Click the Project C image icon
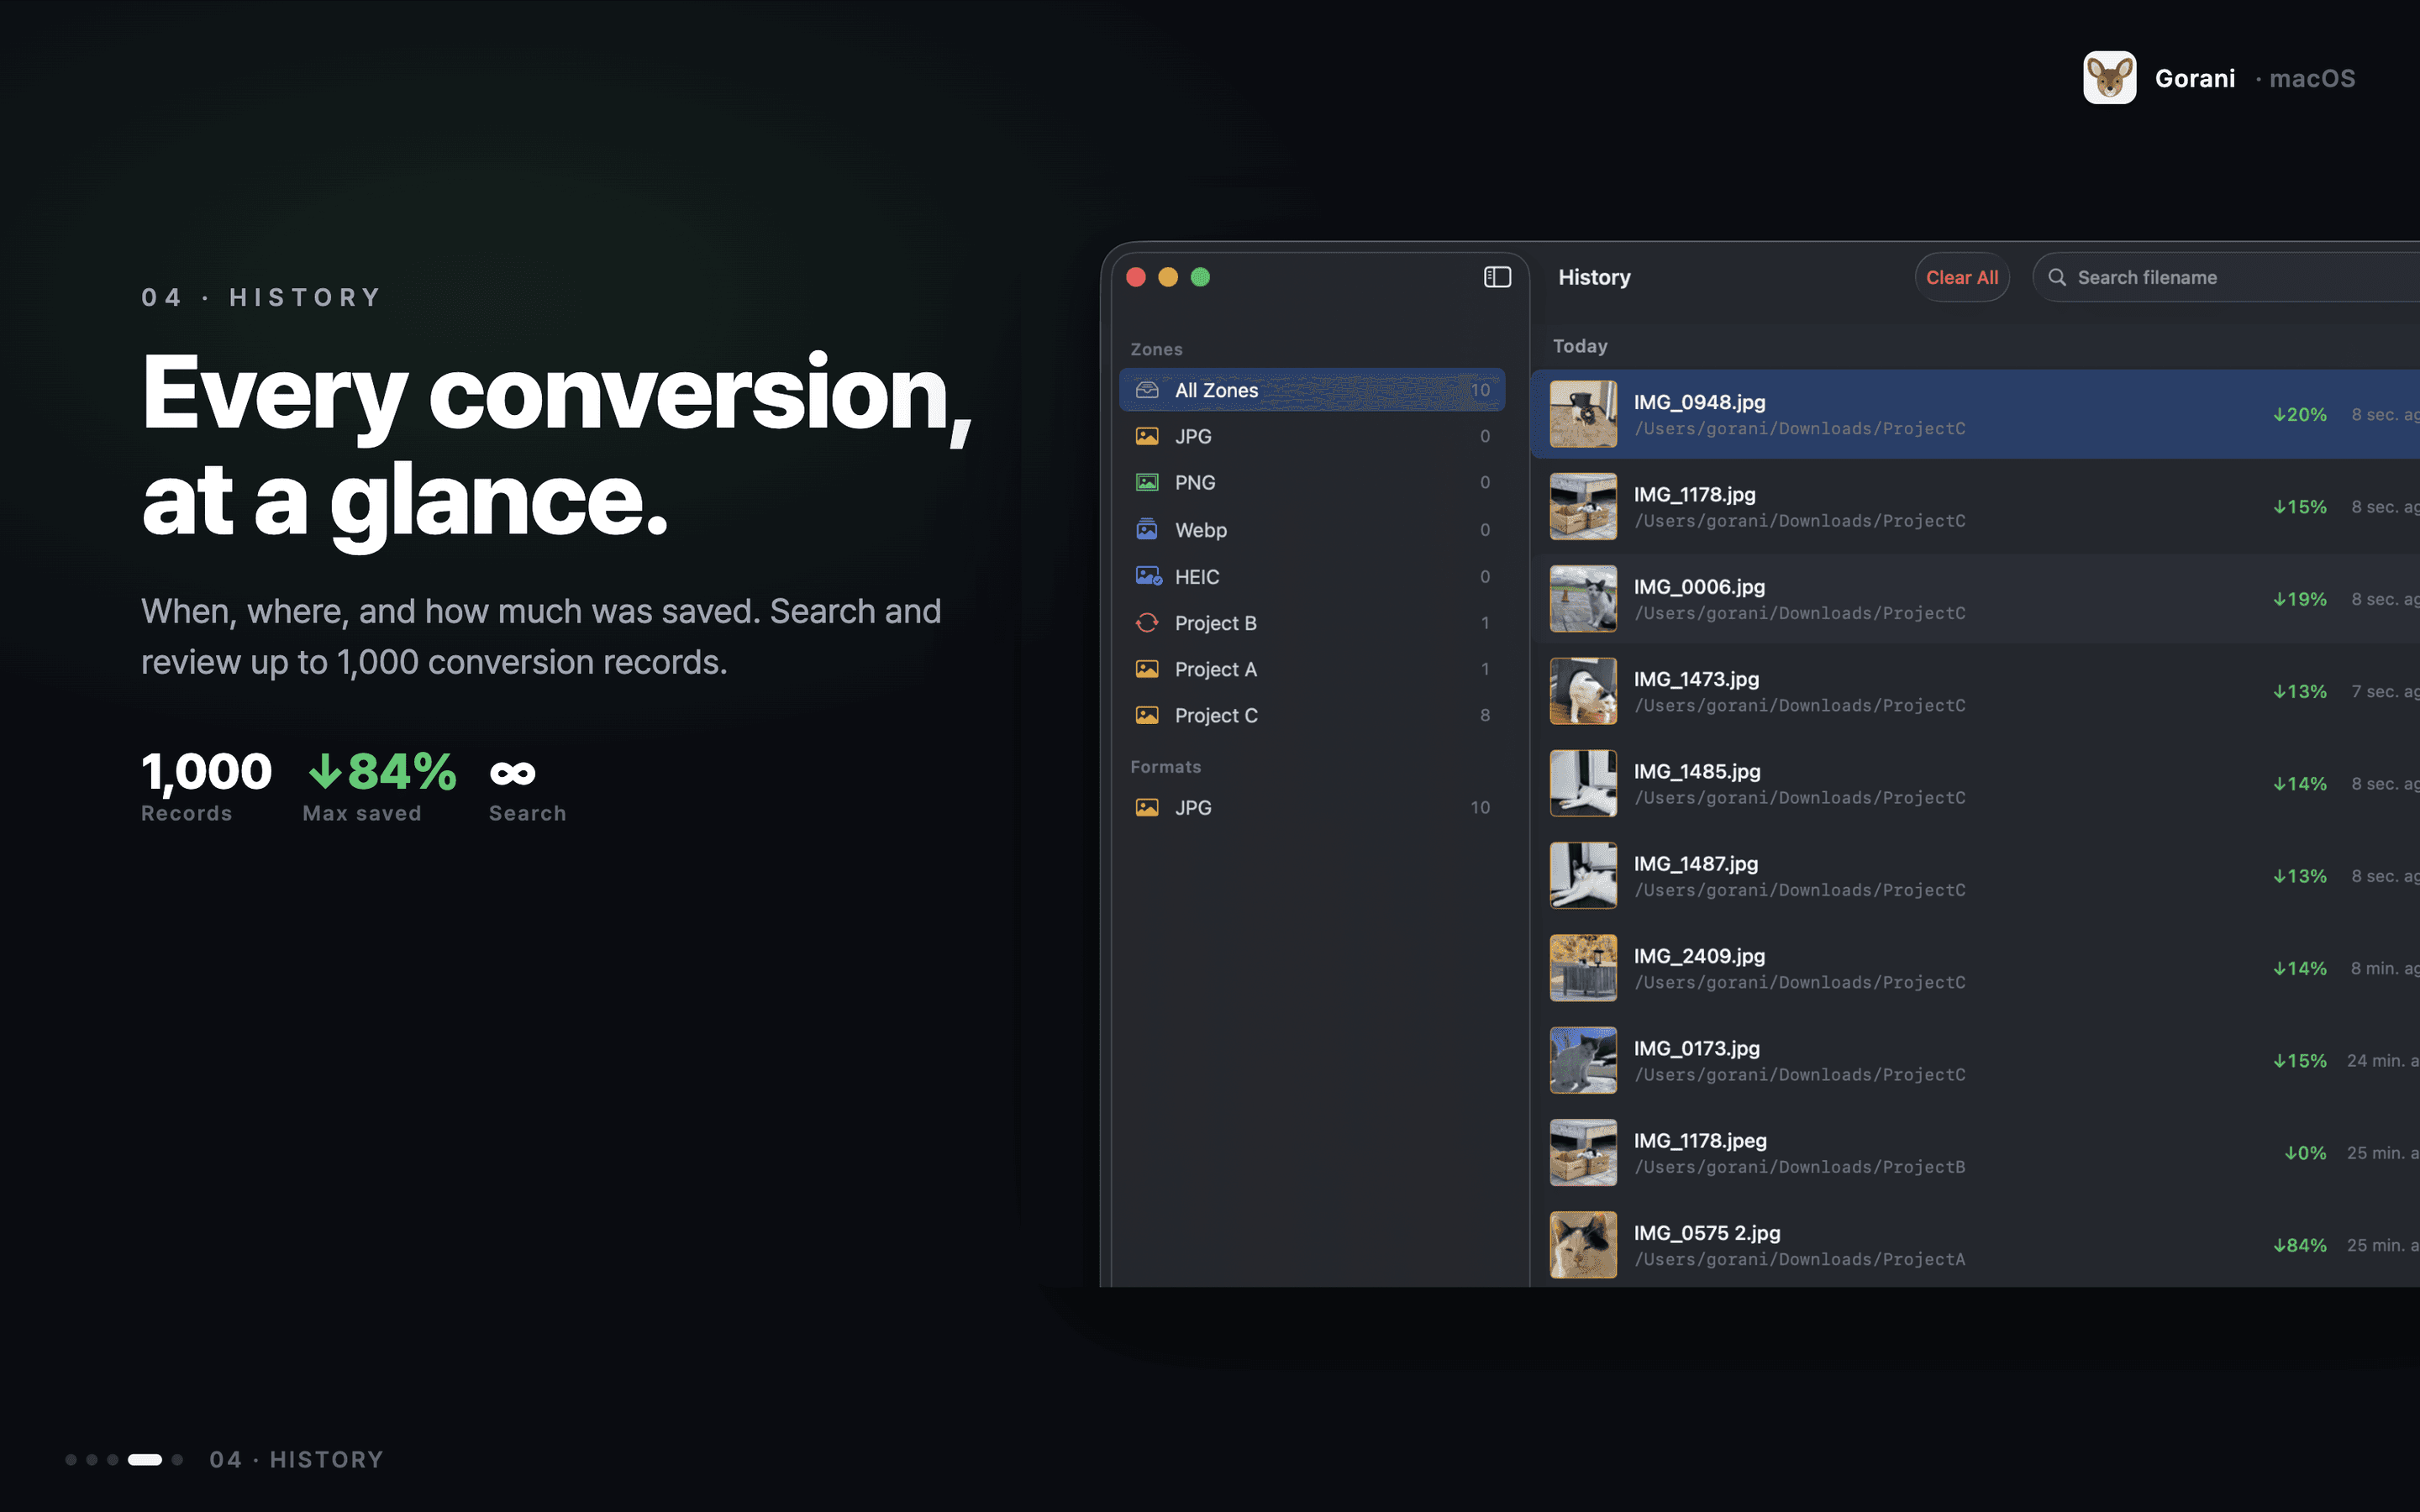 click(1147, 715)
